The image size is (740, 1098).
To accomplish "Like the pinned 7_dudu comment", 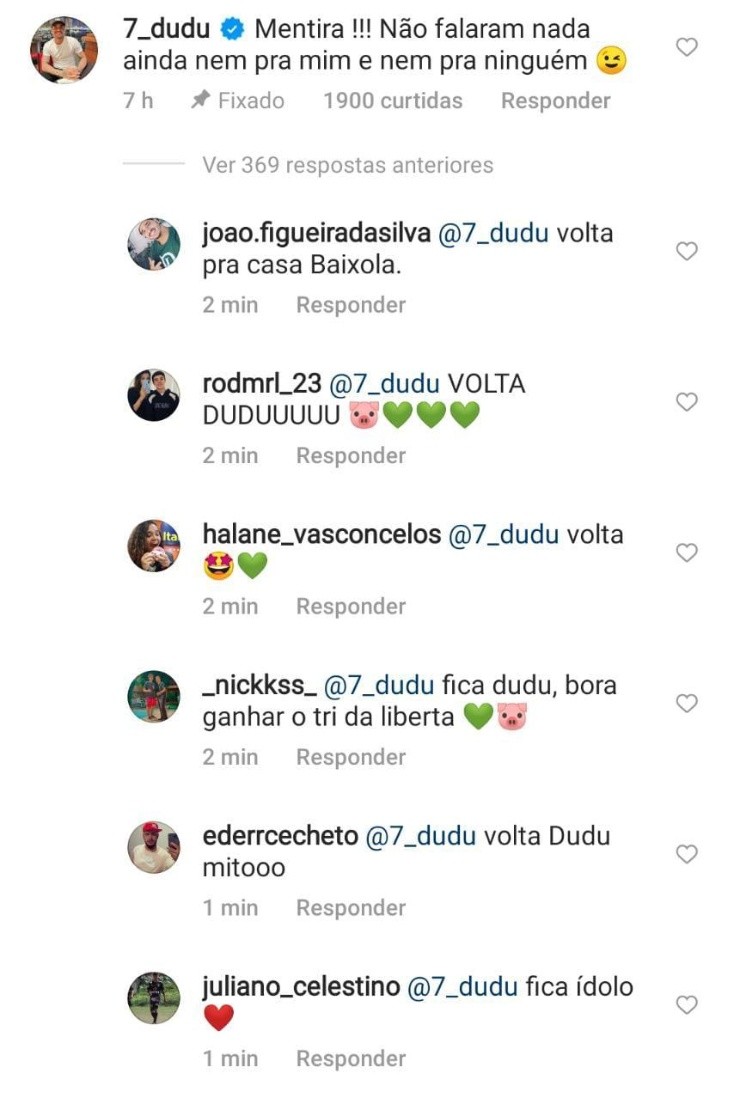I will click(x=687, y=47).
